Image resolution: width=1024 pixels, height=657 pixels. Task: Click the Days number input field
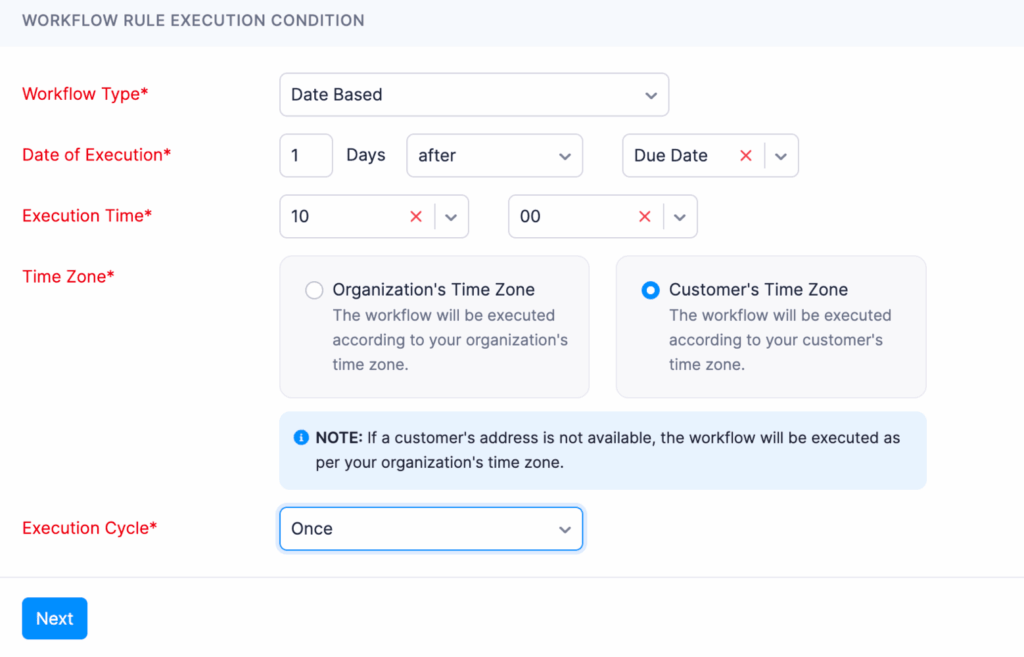click(x=306, y=155)
